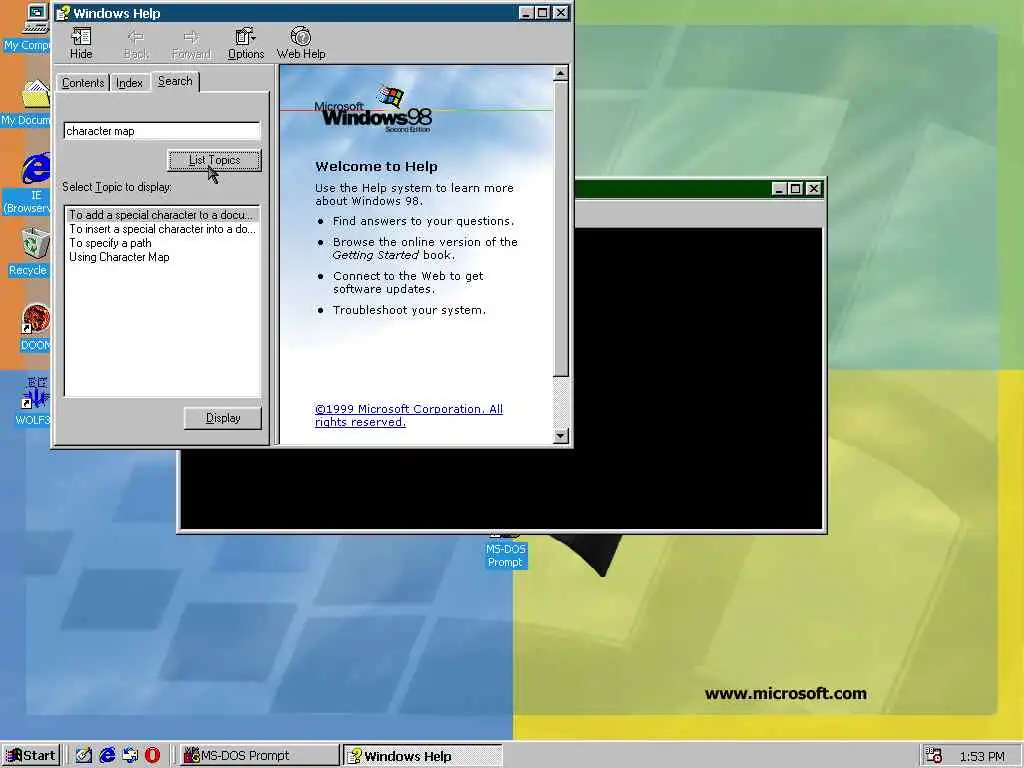Click the Show Desktop quick launch icon
The width and height of the screenshot is (1024, 768).
click(84, 756)
